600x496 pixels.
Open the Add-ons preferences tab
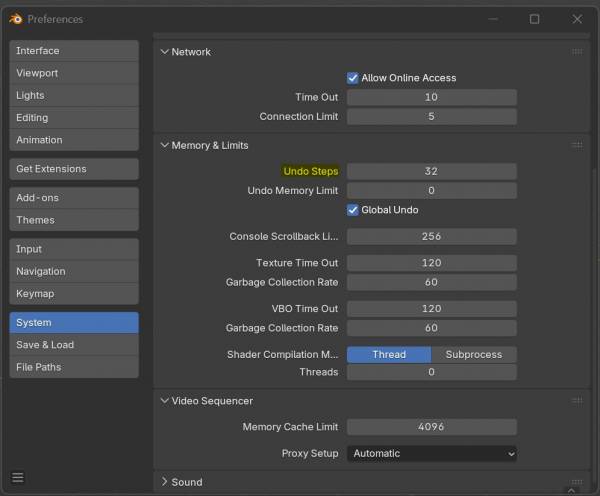pyautogui.click(x=74, y=198)
